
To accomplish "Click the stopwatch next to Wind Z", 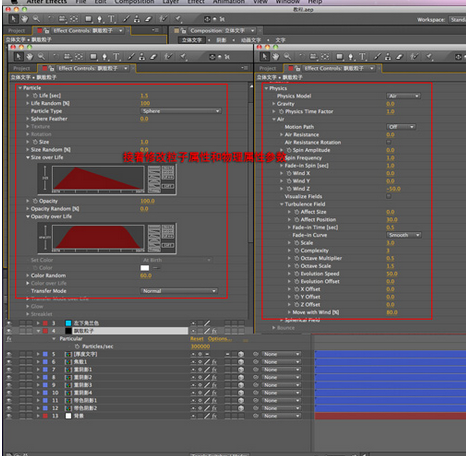I will [x=289, y=189].
